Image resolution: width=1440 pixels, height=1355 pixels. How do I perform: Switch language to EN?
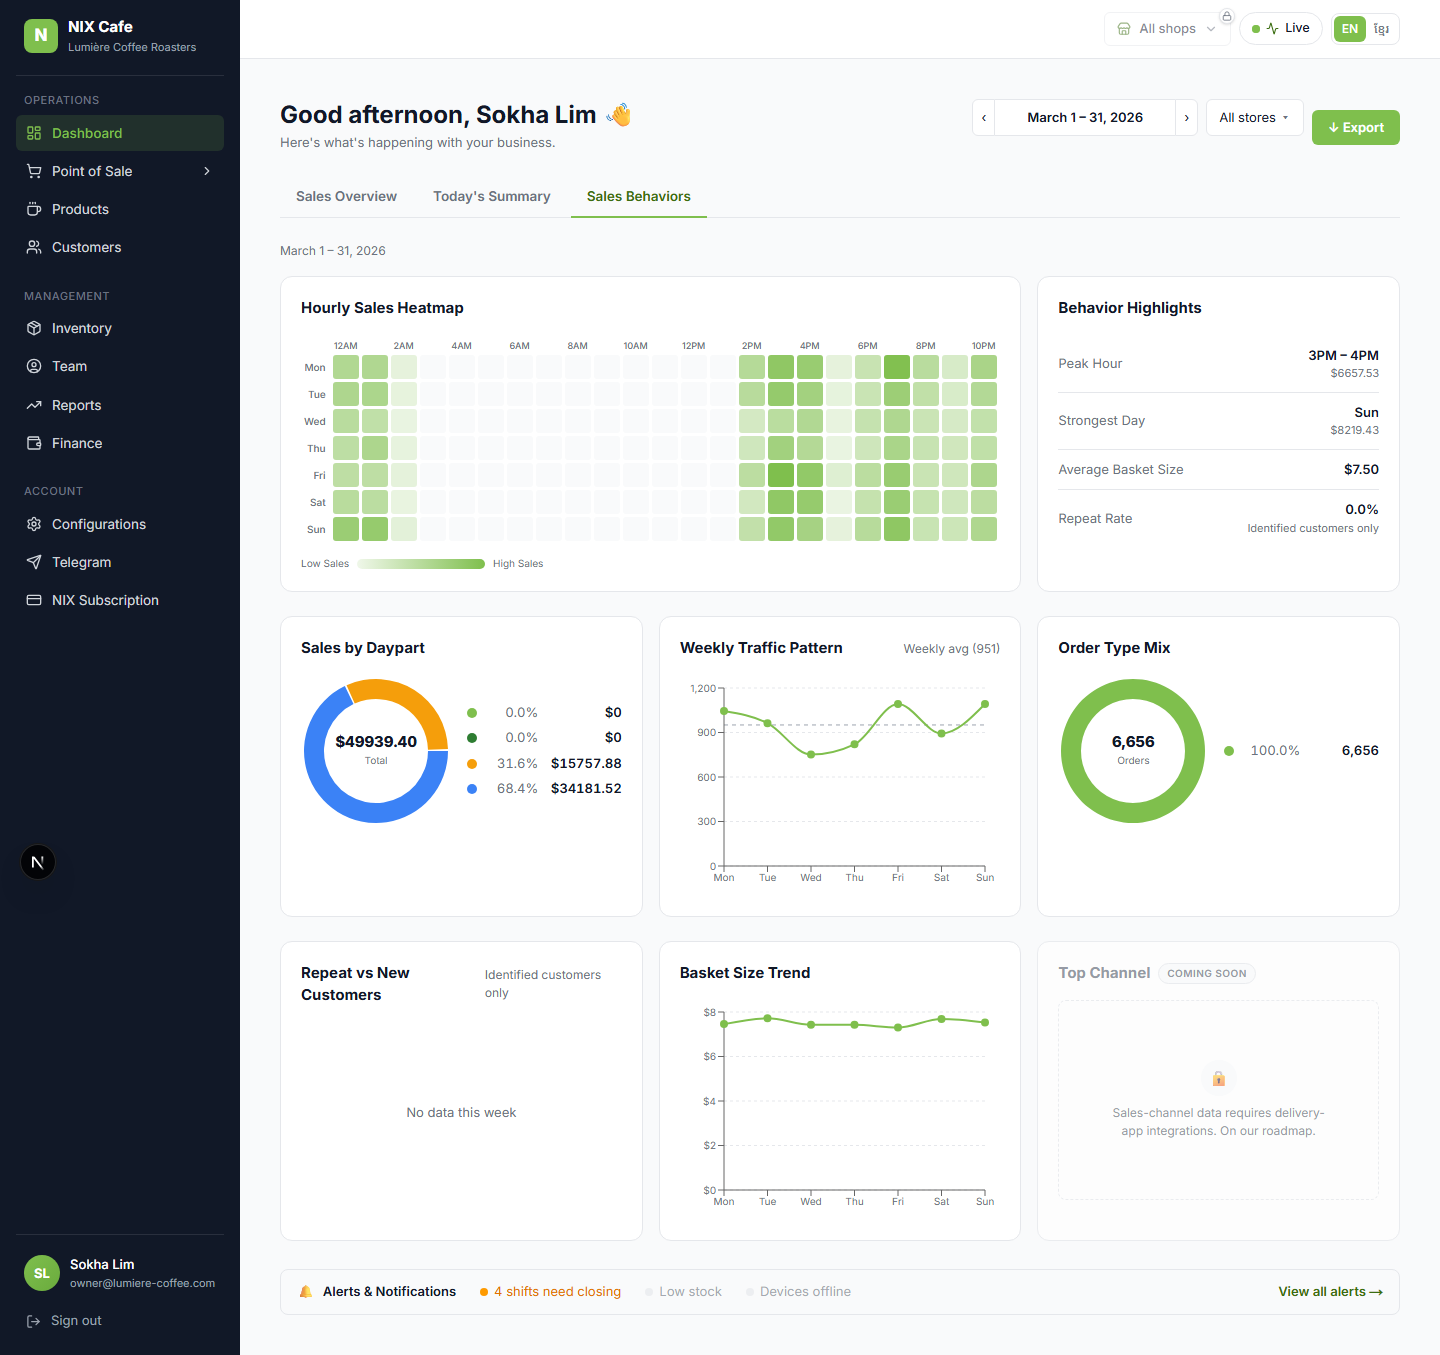point(1350,29)
